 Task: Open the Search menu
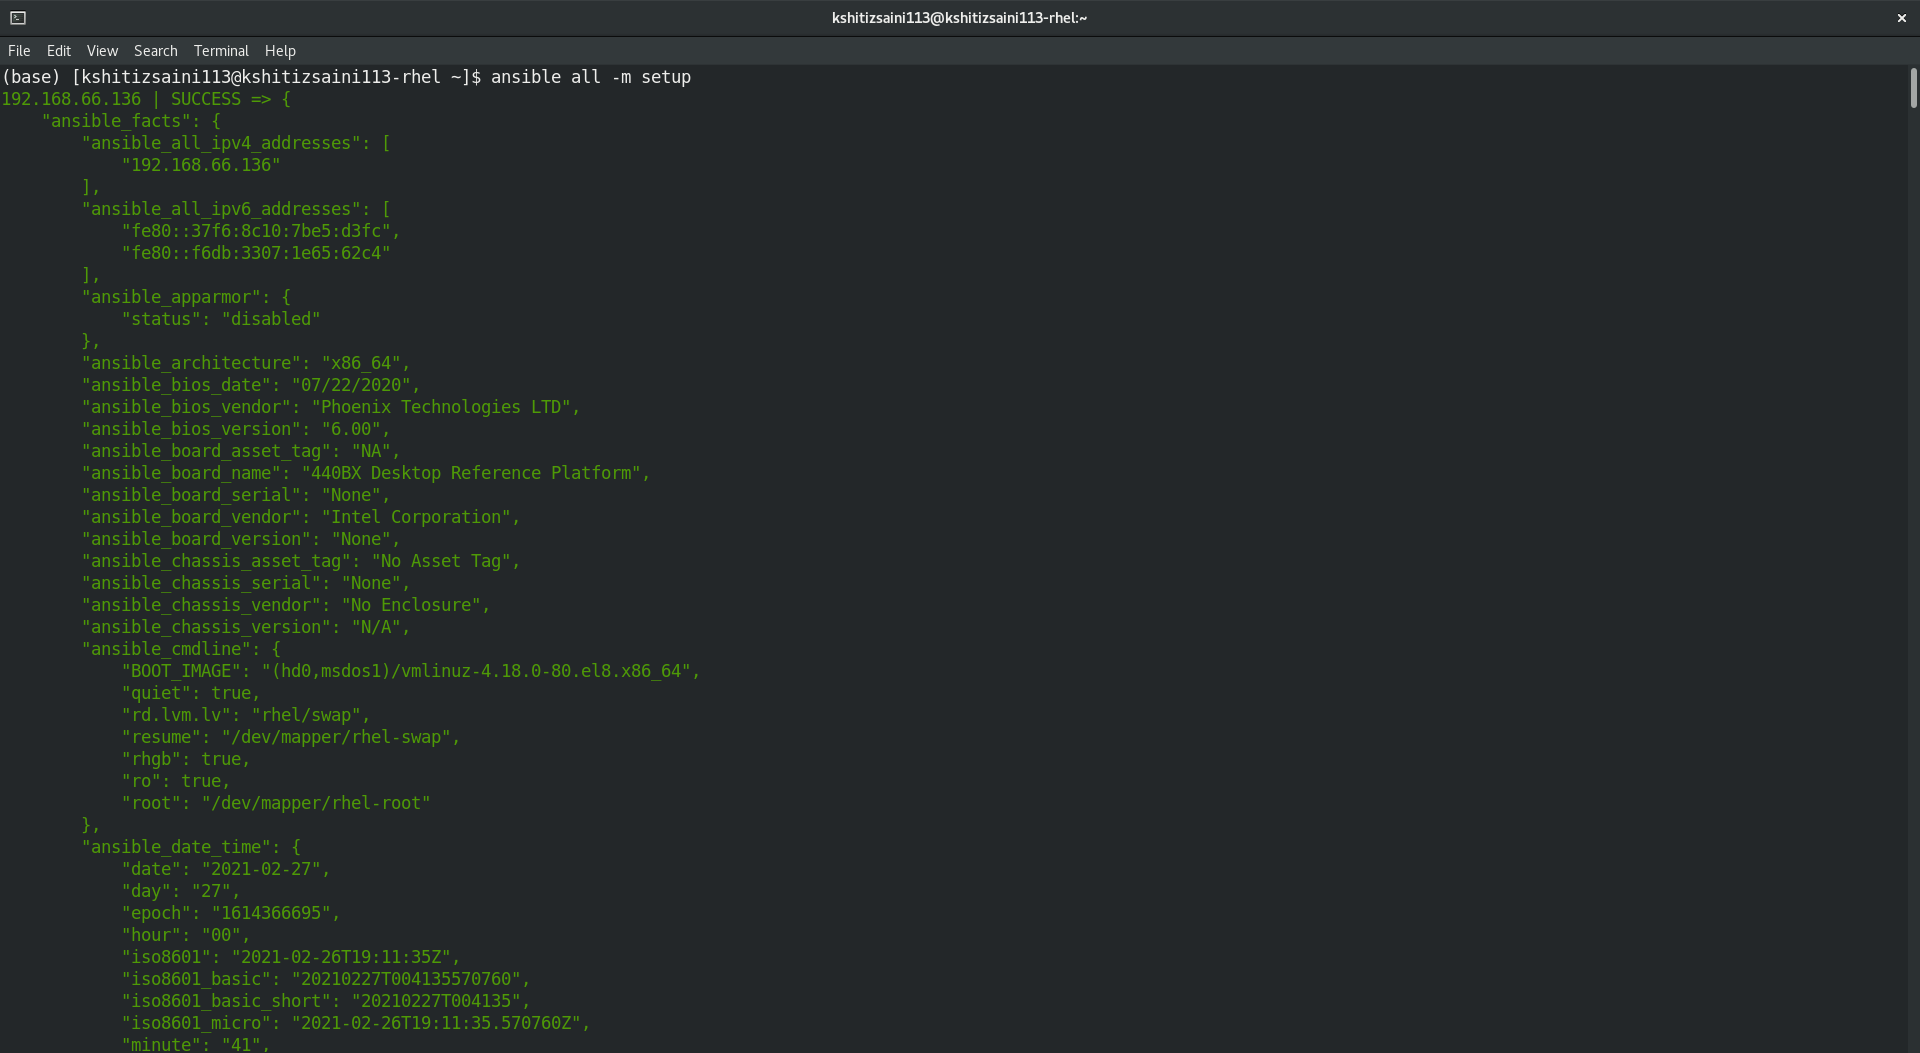[x=155, y=51]
